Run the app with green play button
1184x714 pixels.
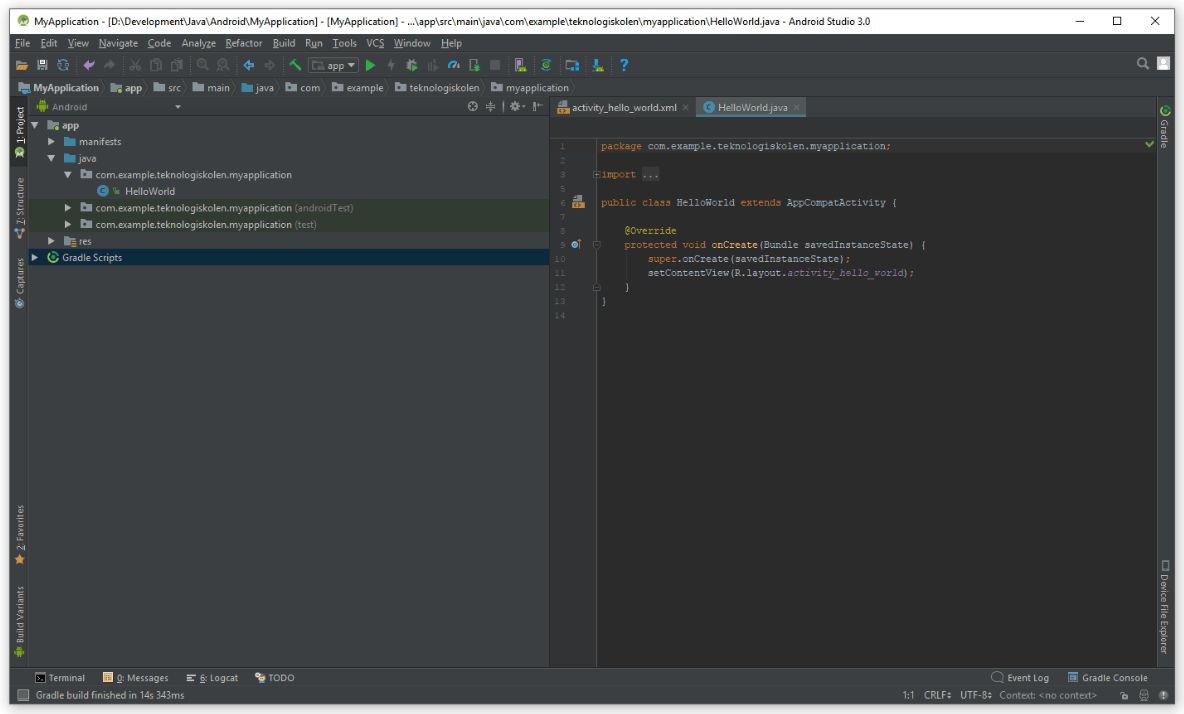click(371, 66)
